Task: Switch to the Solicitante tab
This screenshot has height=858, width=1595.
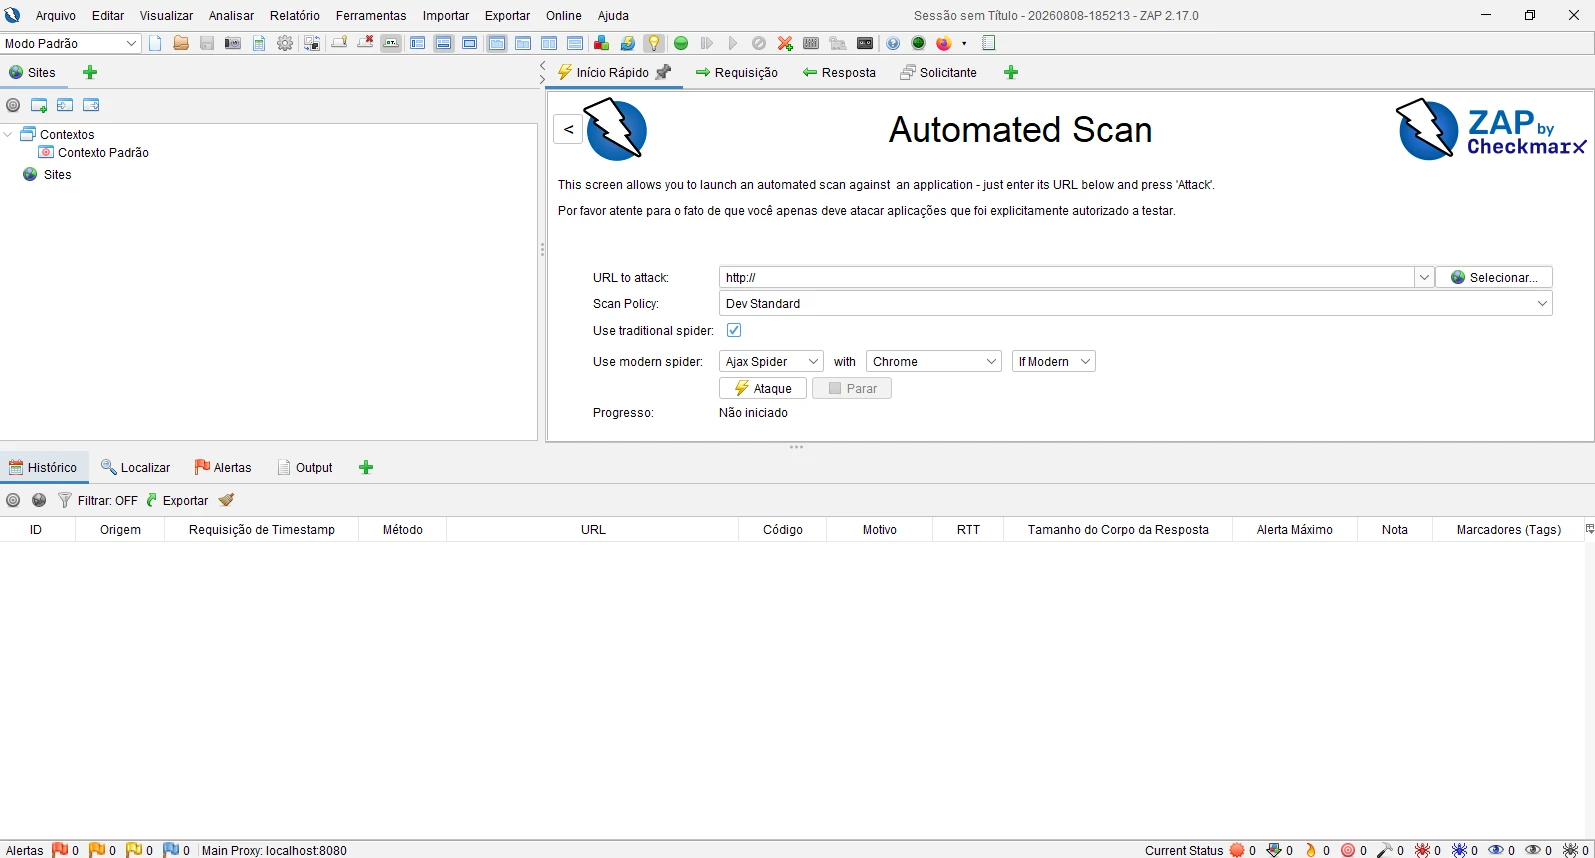Action: click(x=939, y=72)
